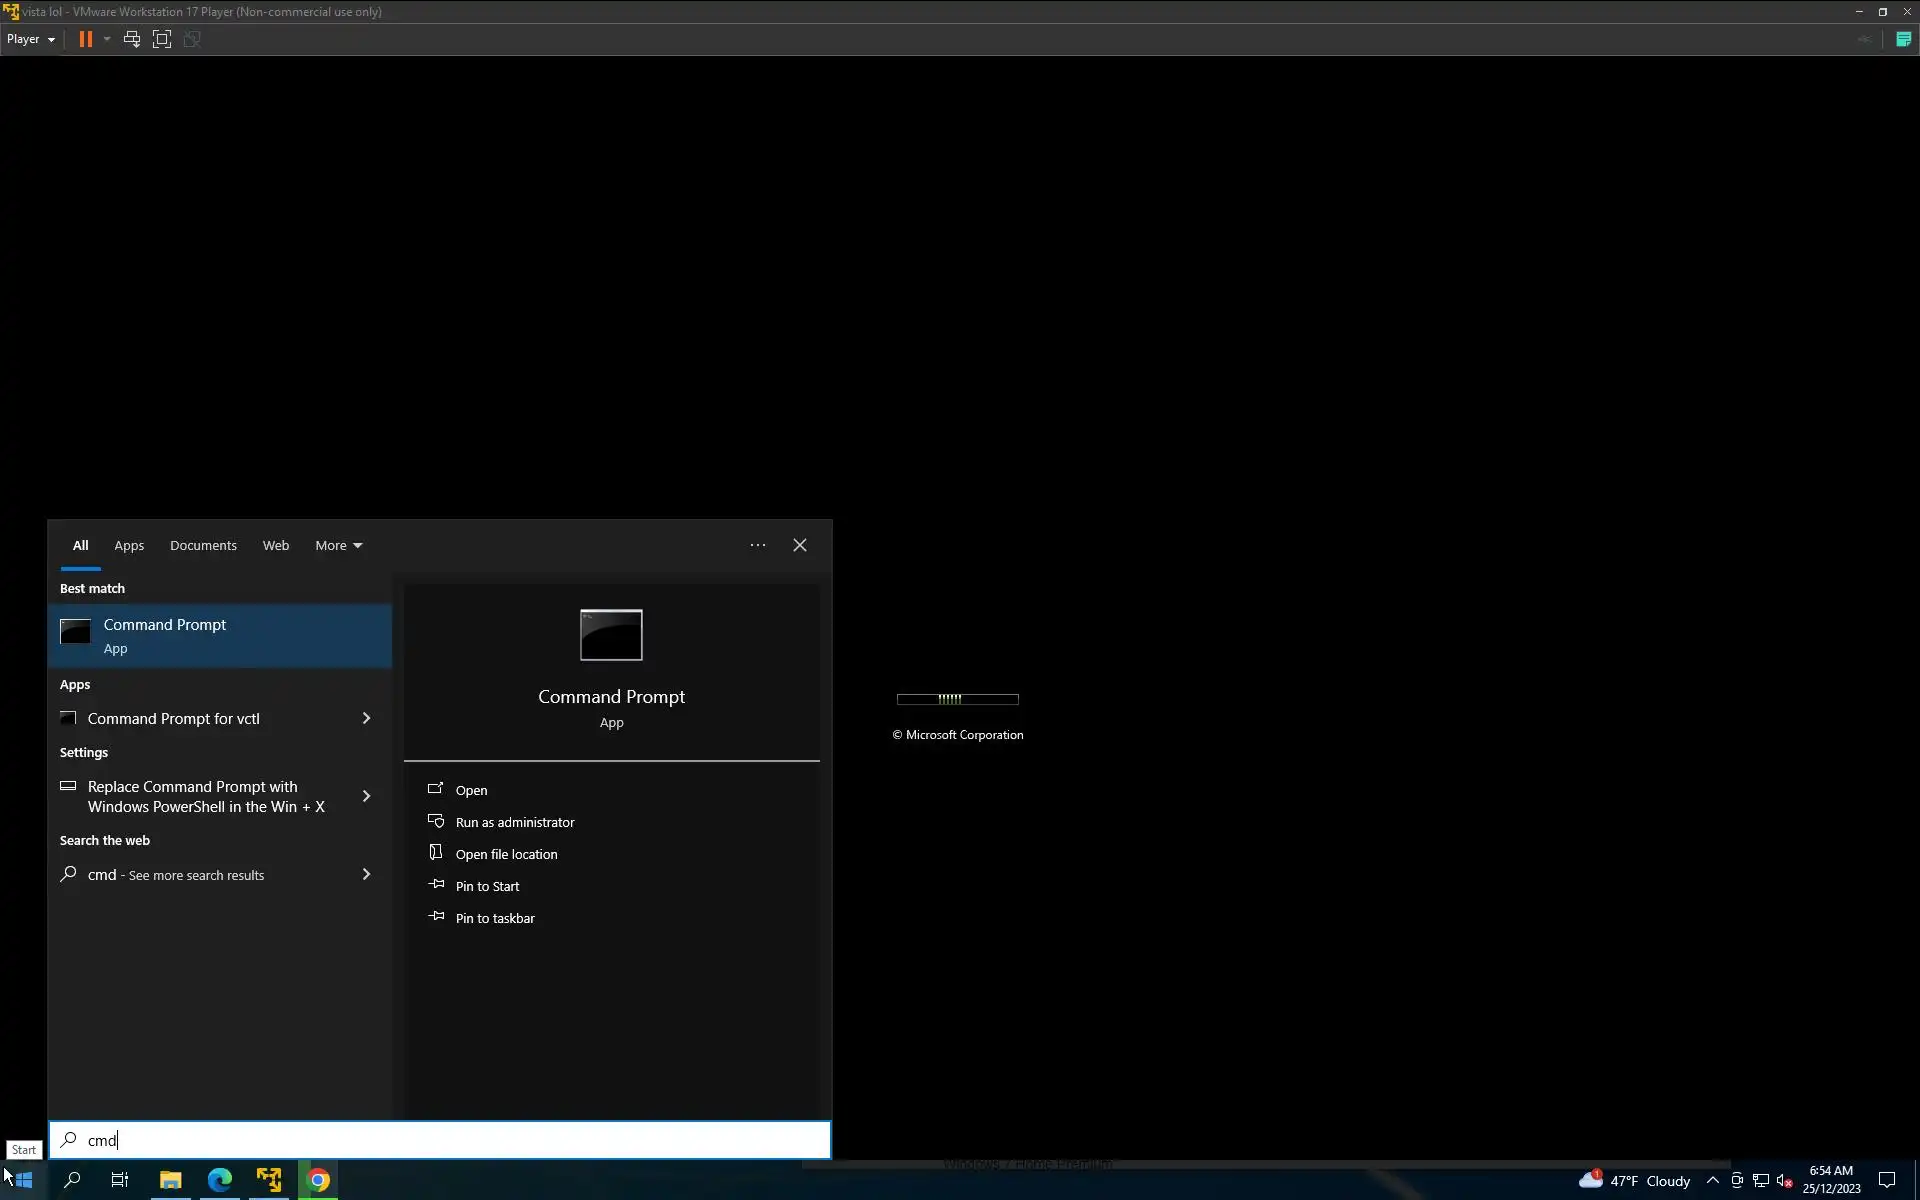The image size is (1920, 1200).
Task: Click the taskbar search magnifier icon
Action: (72, 1180)
